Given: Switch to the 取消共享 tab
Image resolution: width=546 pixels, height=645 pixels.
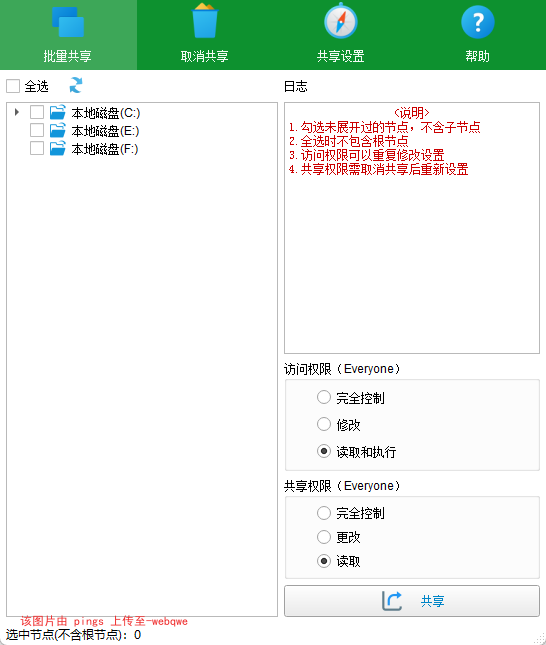Looking at the screenshot, I should tap(204, 35).
